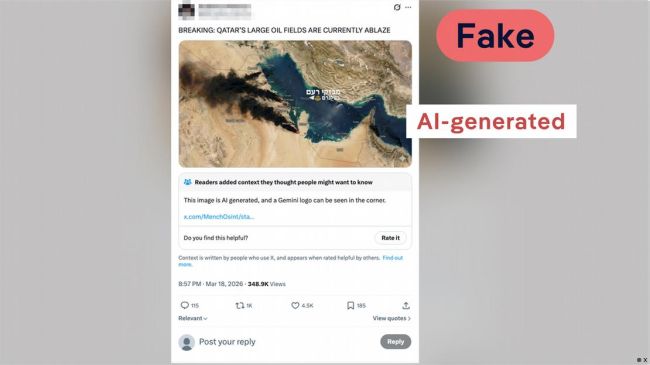
Task: Click the repost arrows icon
Action: [x=240, y=306]
